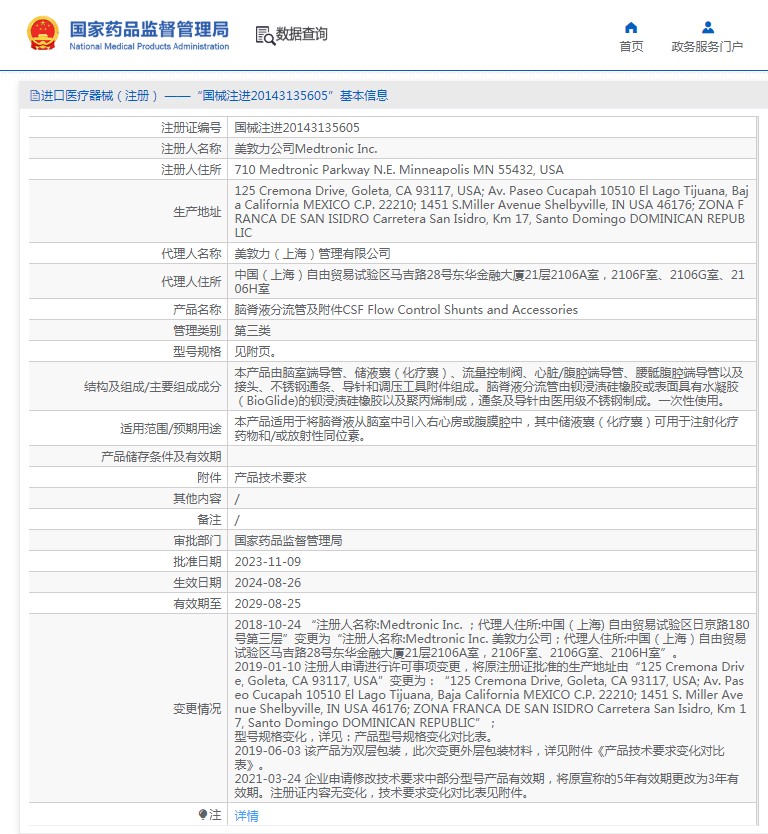Screen dimensions: 768x834
Task: Click registration number 国械注进20143135605 value cell
Action: 297,128
